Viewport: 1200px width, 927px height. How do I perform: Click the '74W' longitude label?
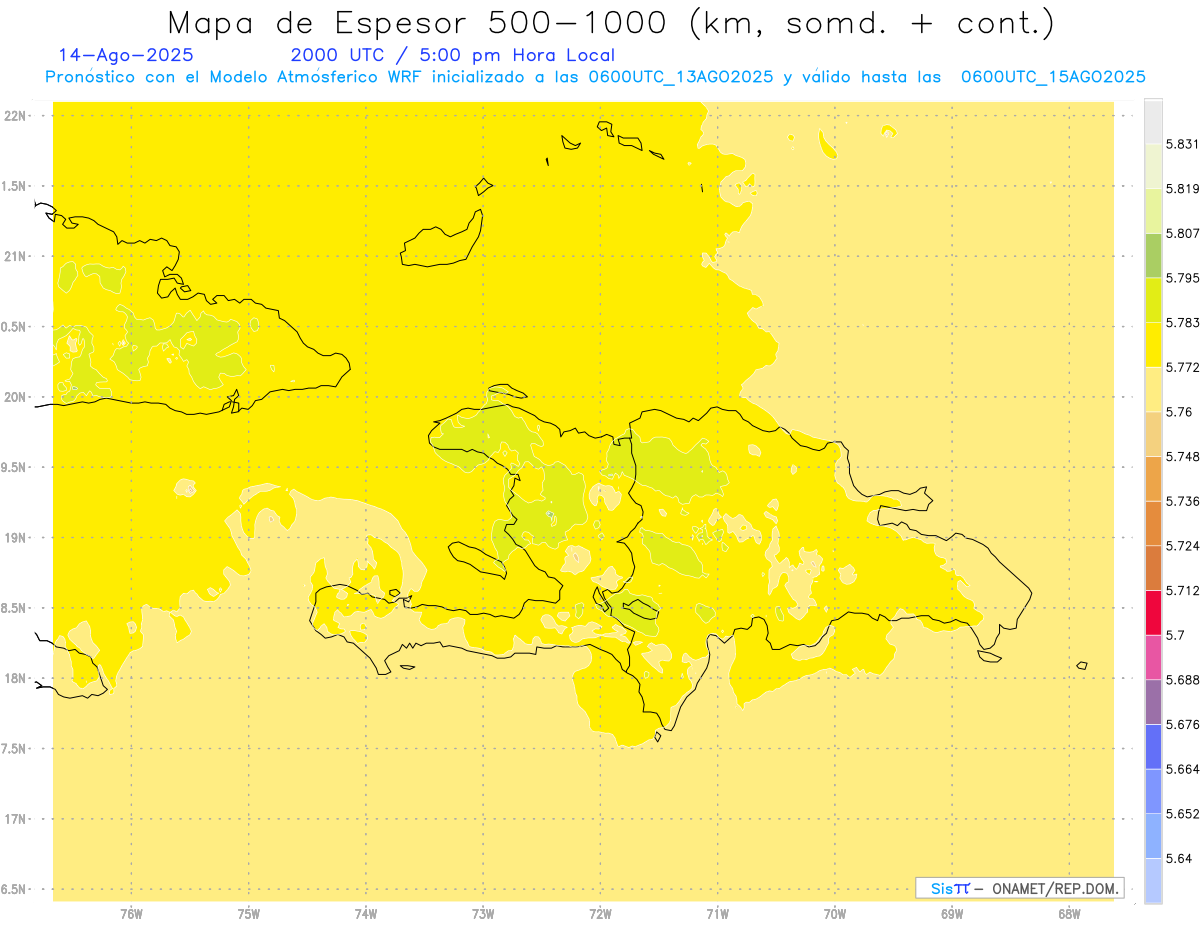(366, 914)
